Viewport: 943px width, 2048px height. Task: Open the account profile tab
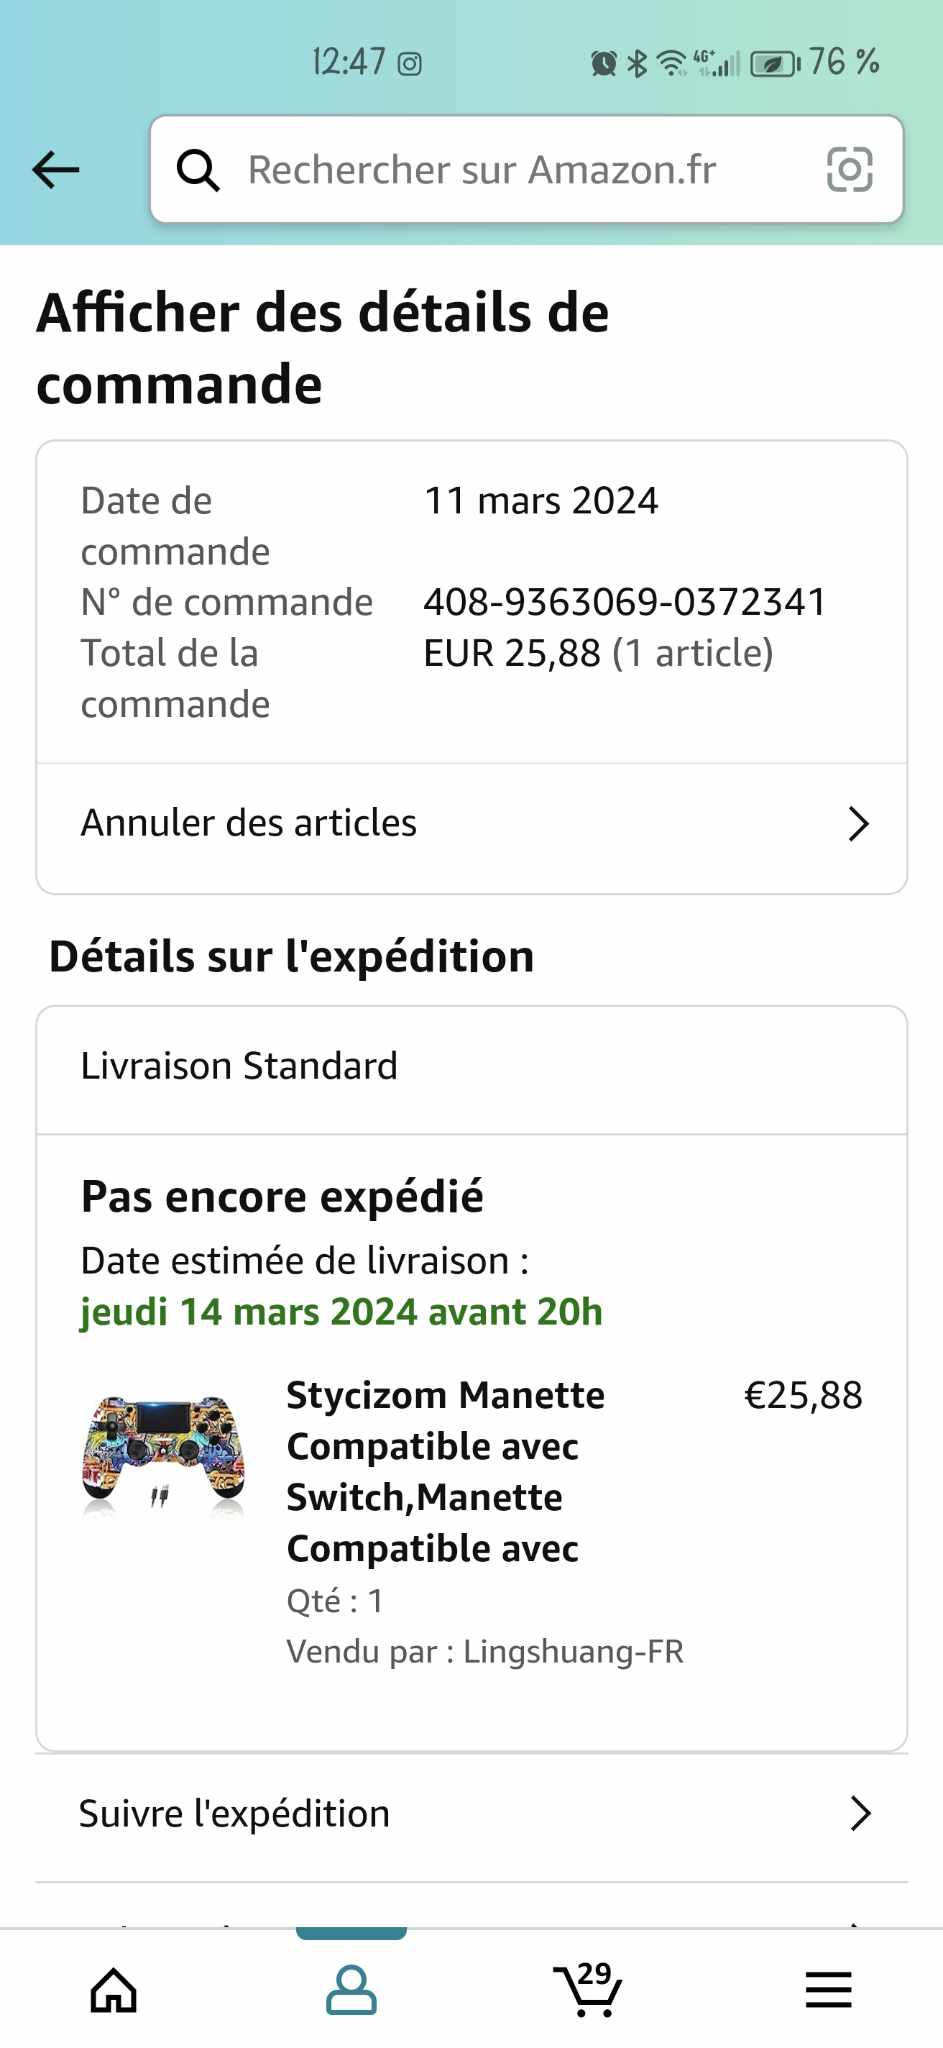click(x=351, y=1990)
